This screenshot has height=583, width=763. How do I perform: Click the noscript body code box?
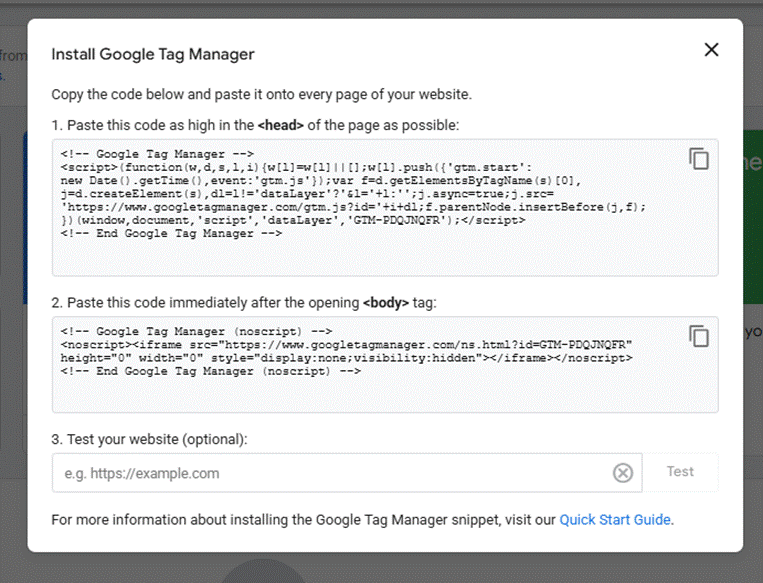click(385, 364)
